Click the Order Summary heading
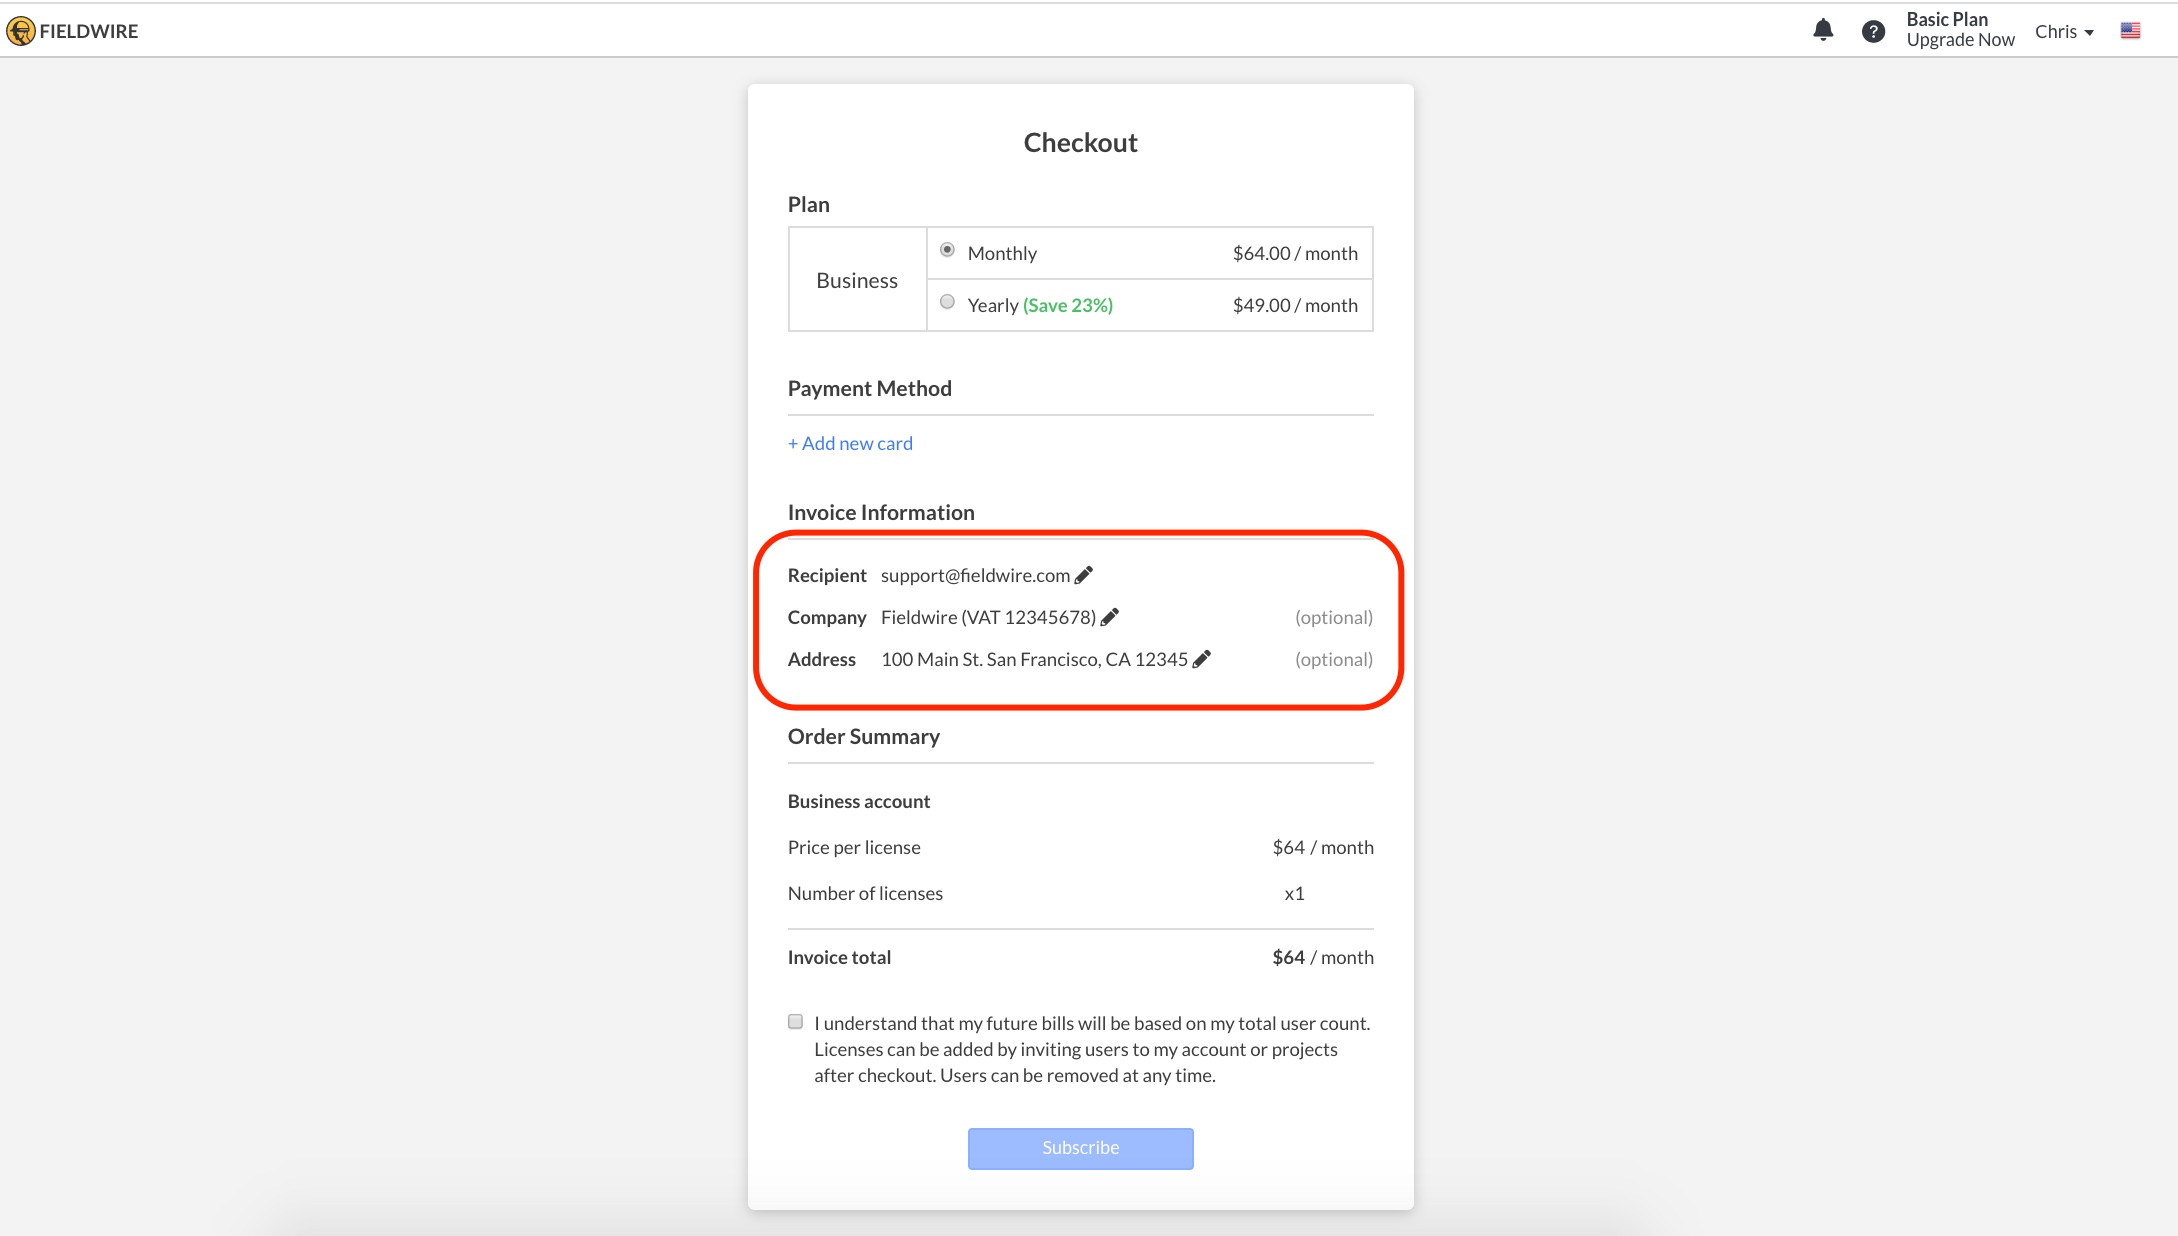2178x1236 pixels. tap(864, 736)
